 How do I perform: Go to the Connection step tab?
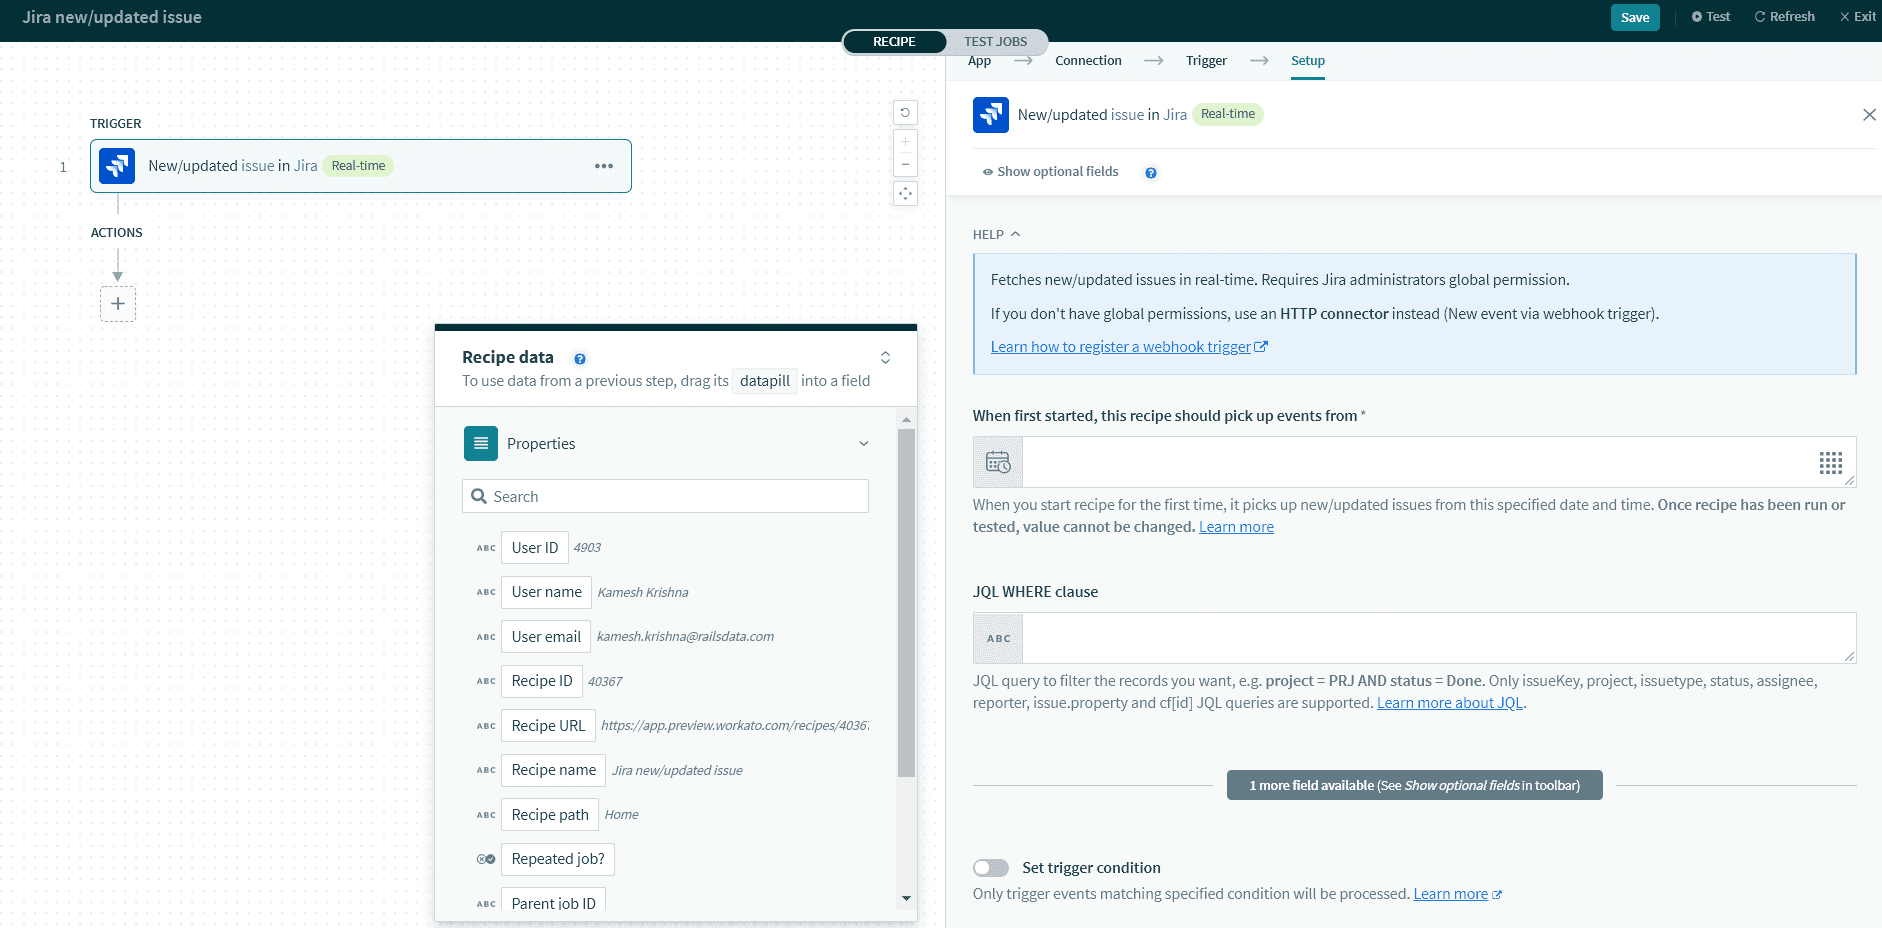[x=1088, y=61]
